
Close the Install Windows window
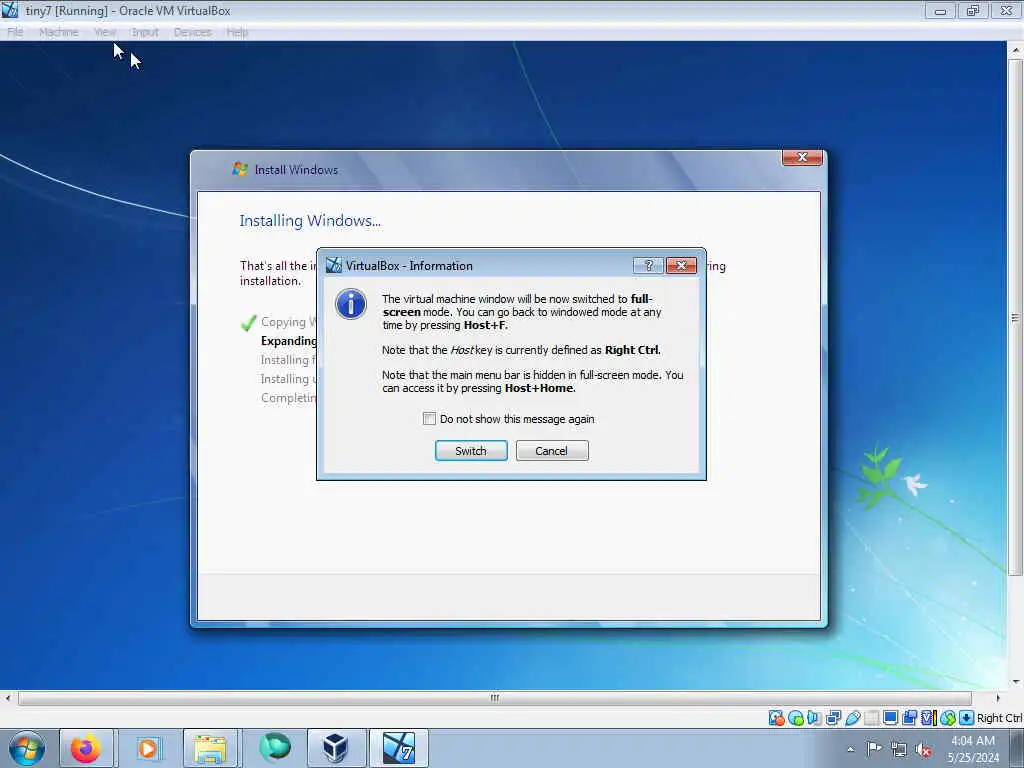pyautogui.click(x=802, y=157)
